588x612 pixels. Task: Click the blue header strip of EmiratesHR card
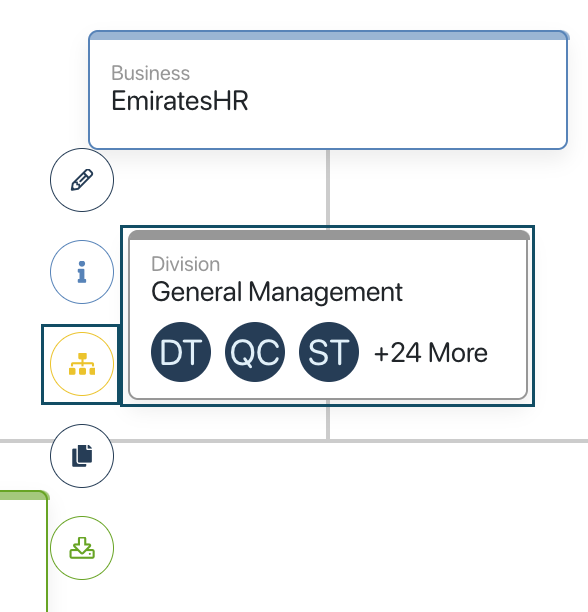328,35
